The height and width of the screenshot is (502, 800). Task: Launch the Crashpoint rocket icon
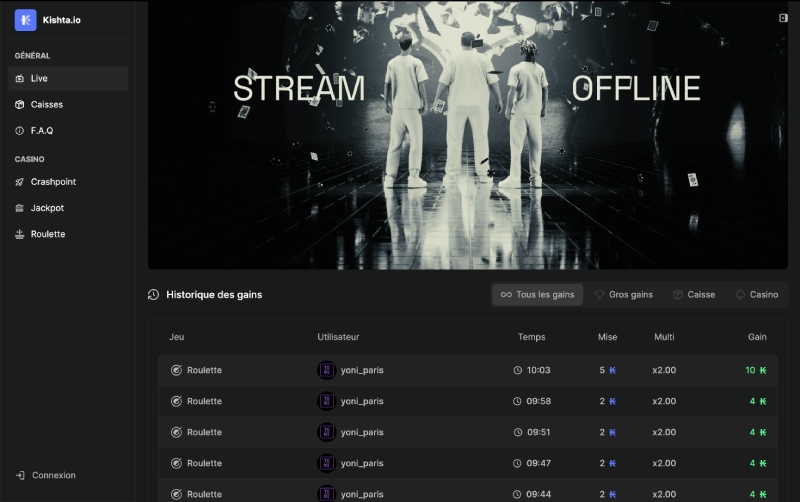[19, 182]
